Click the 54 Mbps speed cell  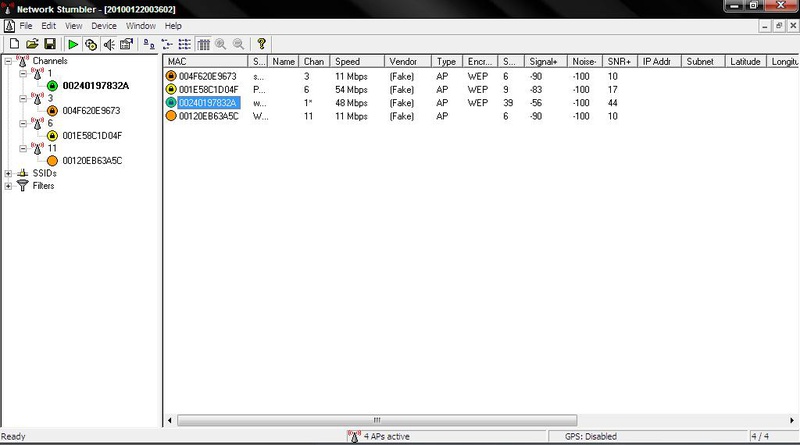click(x=351, y=89)
